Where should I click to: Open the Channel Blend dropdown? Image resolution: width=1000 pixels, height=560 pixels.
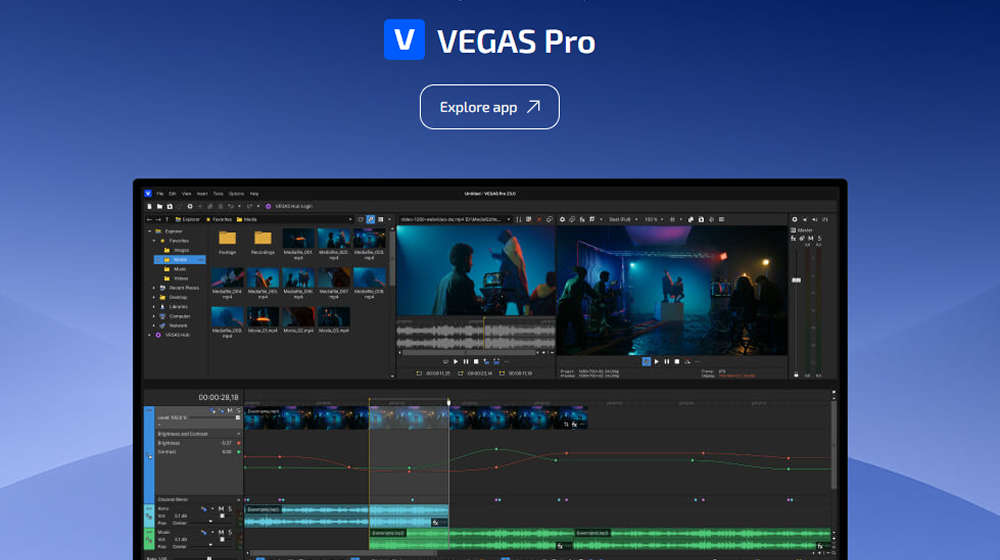point(239,499)
